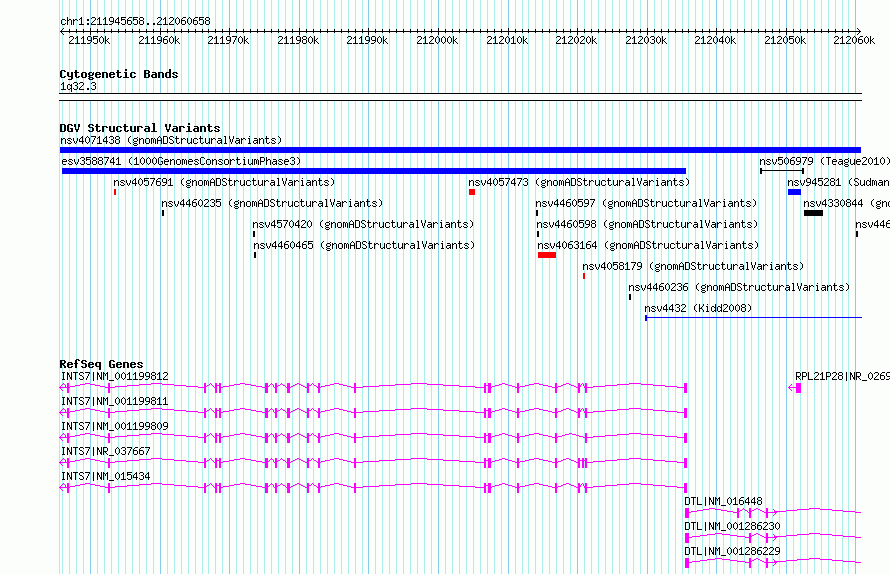Click the nsv4057473 variant label
The height and width of the screenshot is (574, 890).
point(580,182)
